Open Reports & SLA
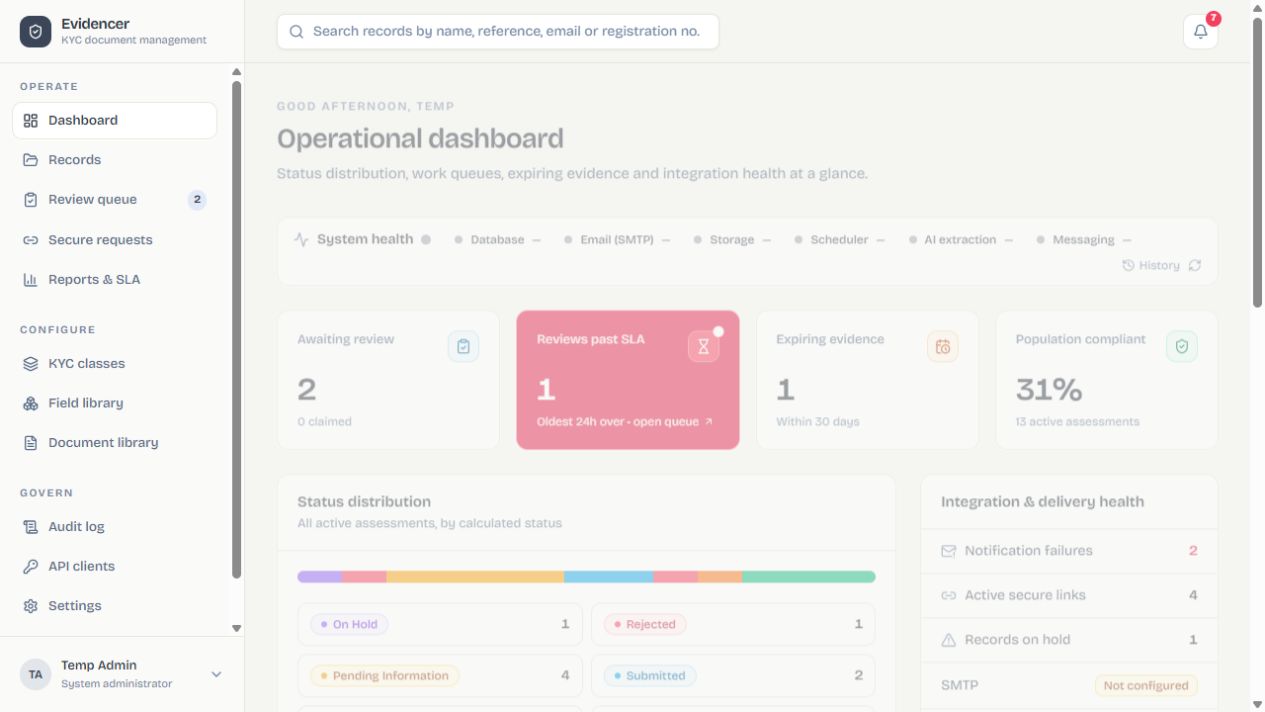The width and height of the screenshot is (1265, 712). click(x=115, y=280)
